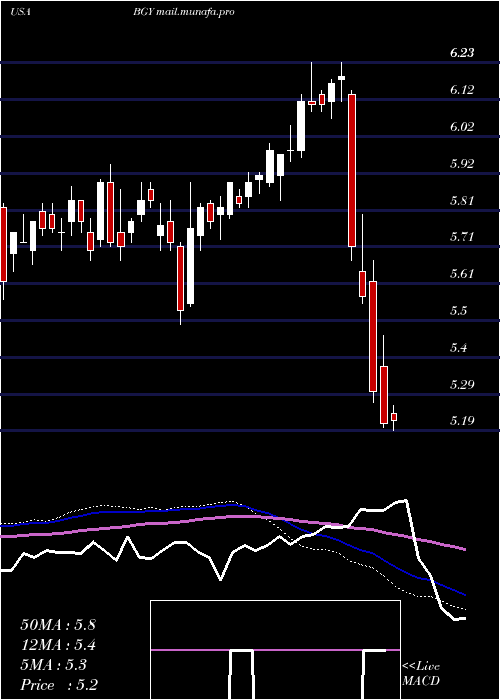This screenshot has height=700, width=500.
Task: Click the 12MA : 5.4 readout
Action: 58,645
